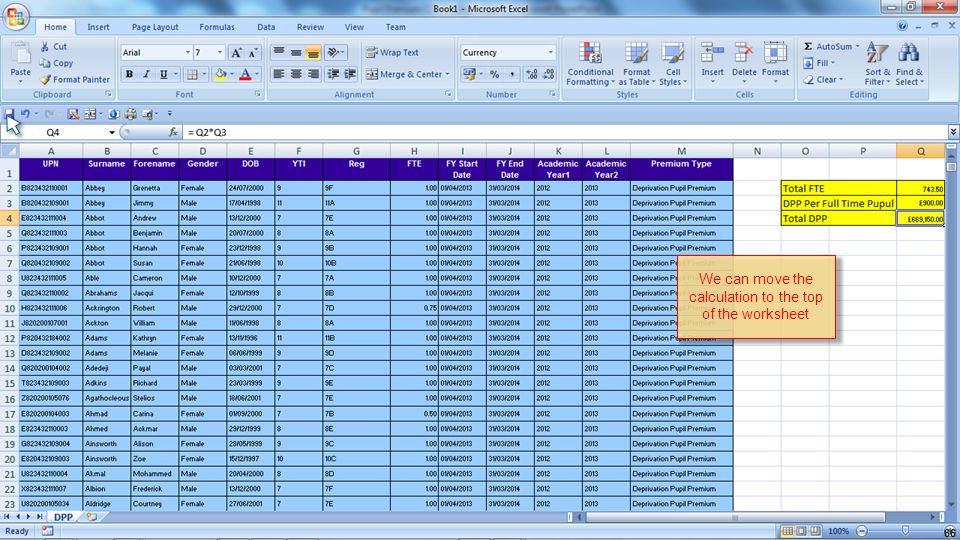Click Wrap Text button
Viewport: 960px width, 540px height.
(392, 53)
